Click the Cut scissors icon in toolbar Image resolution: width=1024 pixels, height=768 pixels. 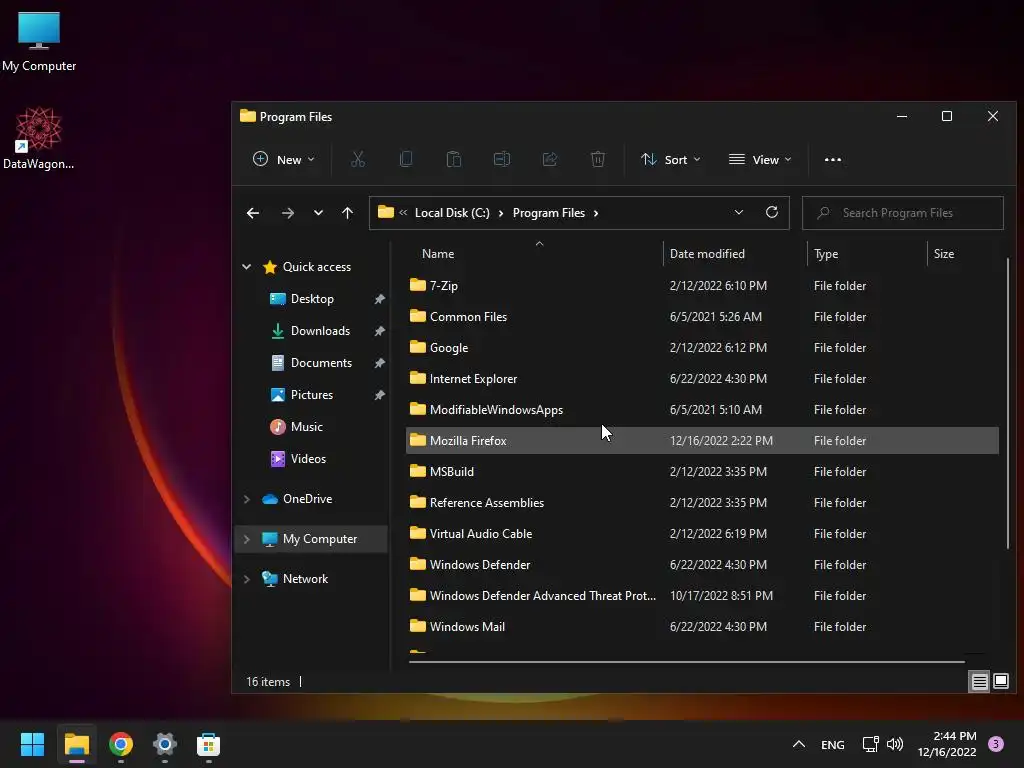point(358,159)
